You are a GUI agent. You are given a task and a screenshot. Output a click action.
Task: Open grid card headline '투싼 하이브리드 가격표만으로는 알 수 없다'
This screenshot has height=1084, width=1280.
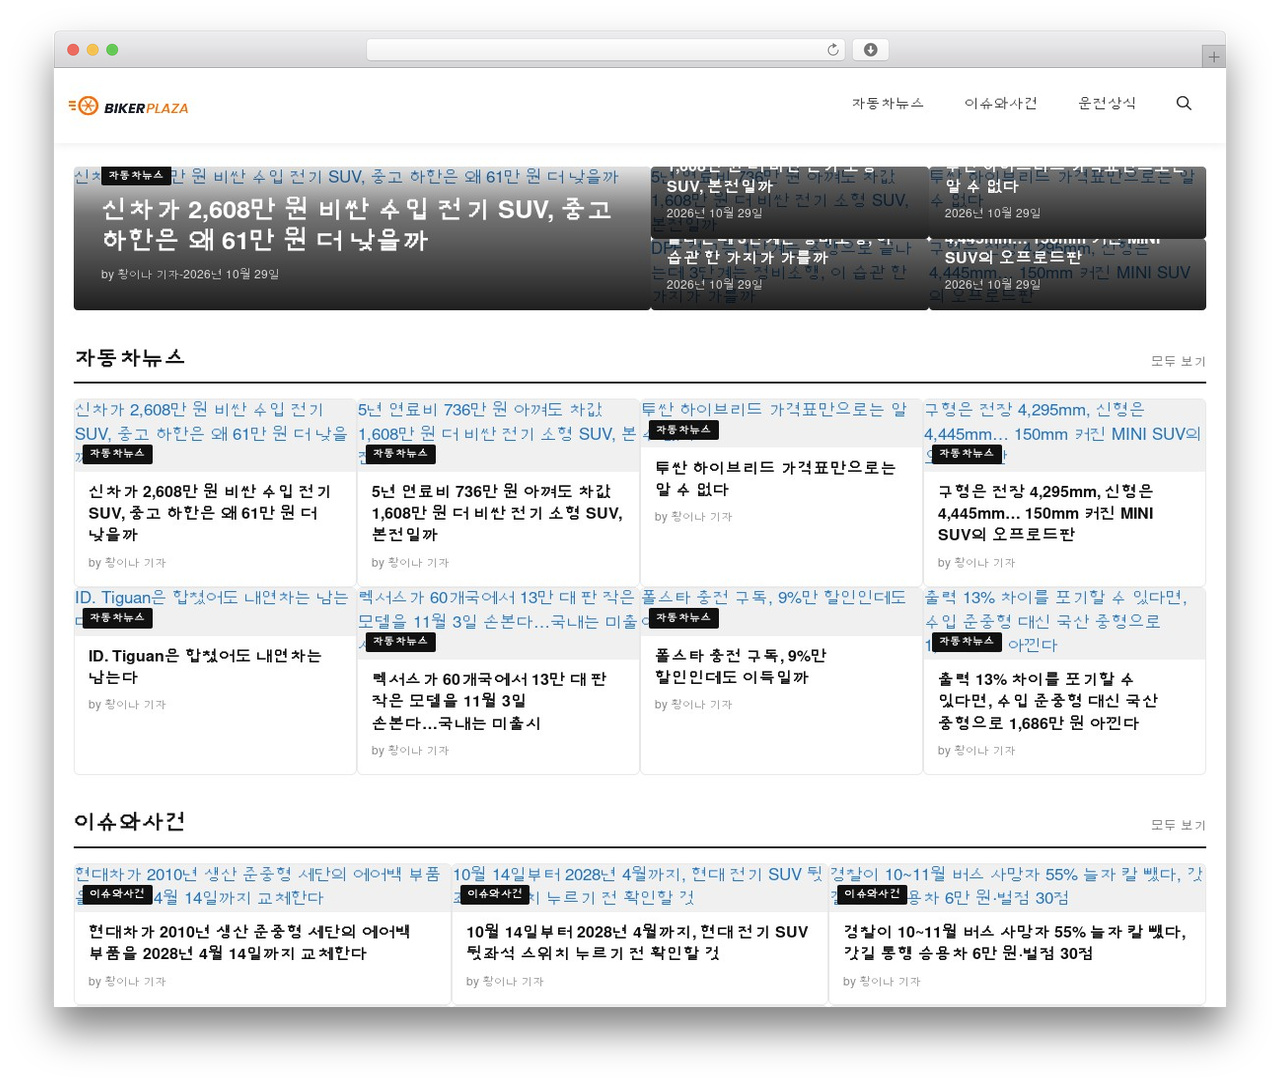coord(775,478)
